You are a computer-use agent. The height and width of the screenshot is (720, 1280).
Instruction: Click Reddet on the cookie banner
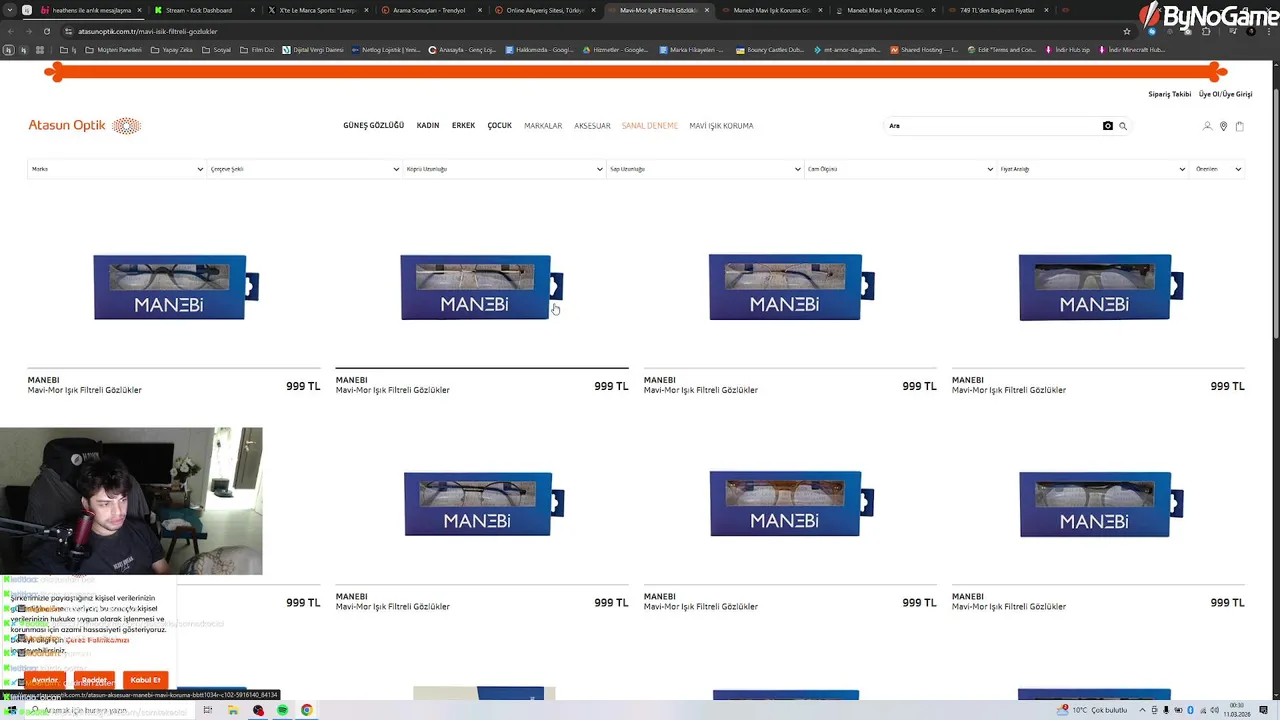pyautogui.click(x=95, y=680)
